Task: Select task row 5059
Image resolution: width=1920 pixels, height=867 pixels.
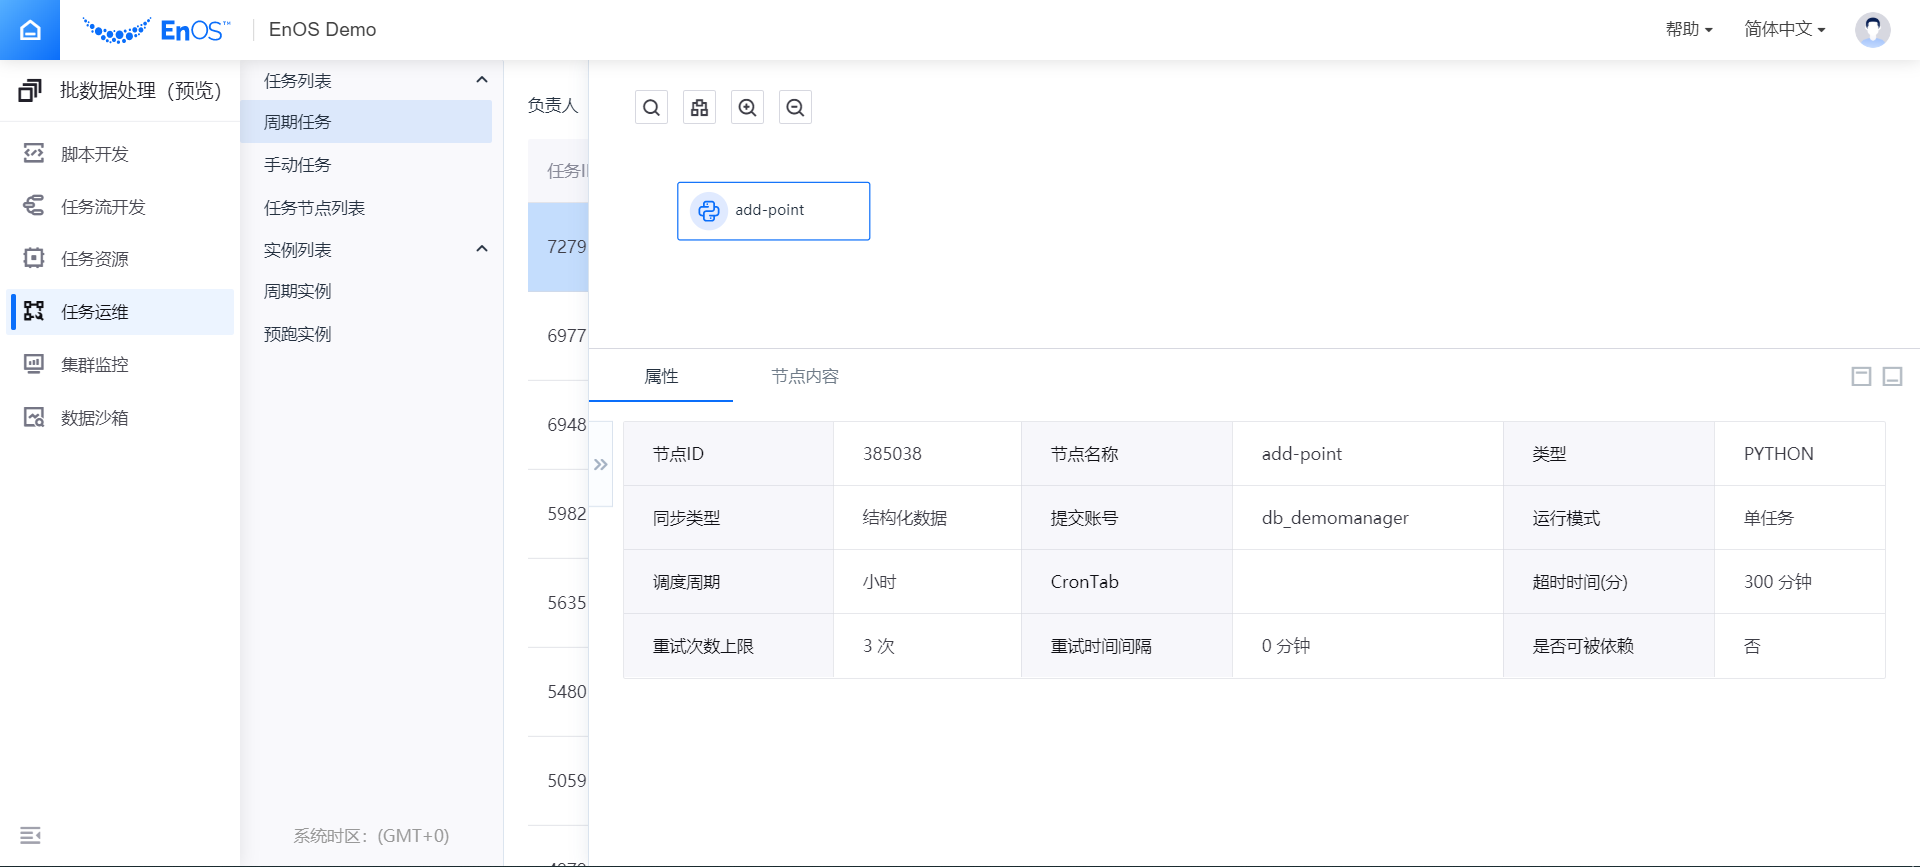Action: point(558,781)
